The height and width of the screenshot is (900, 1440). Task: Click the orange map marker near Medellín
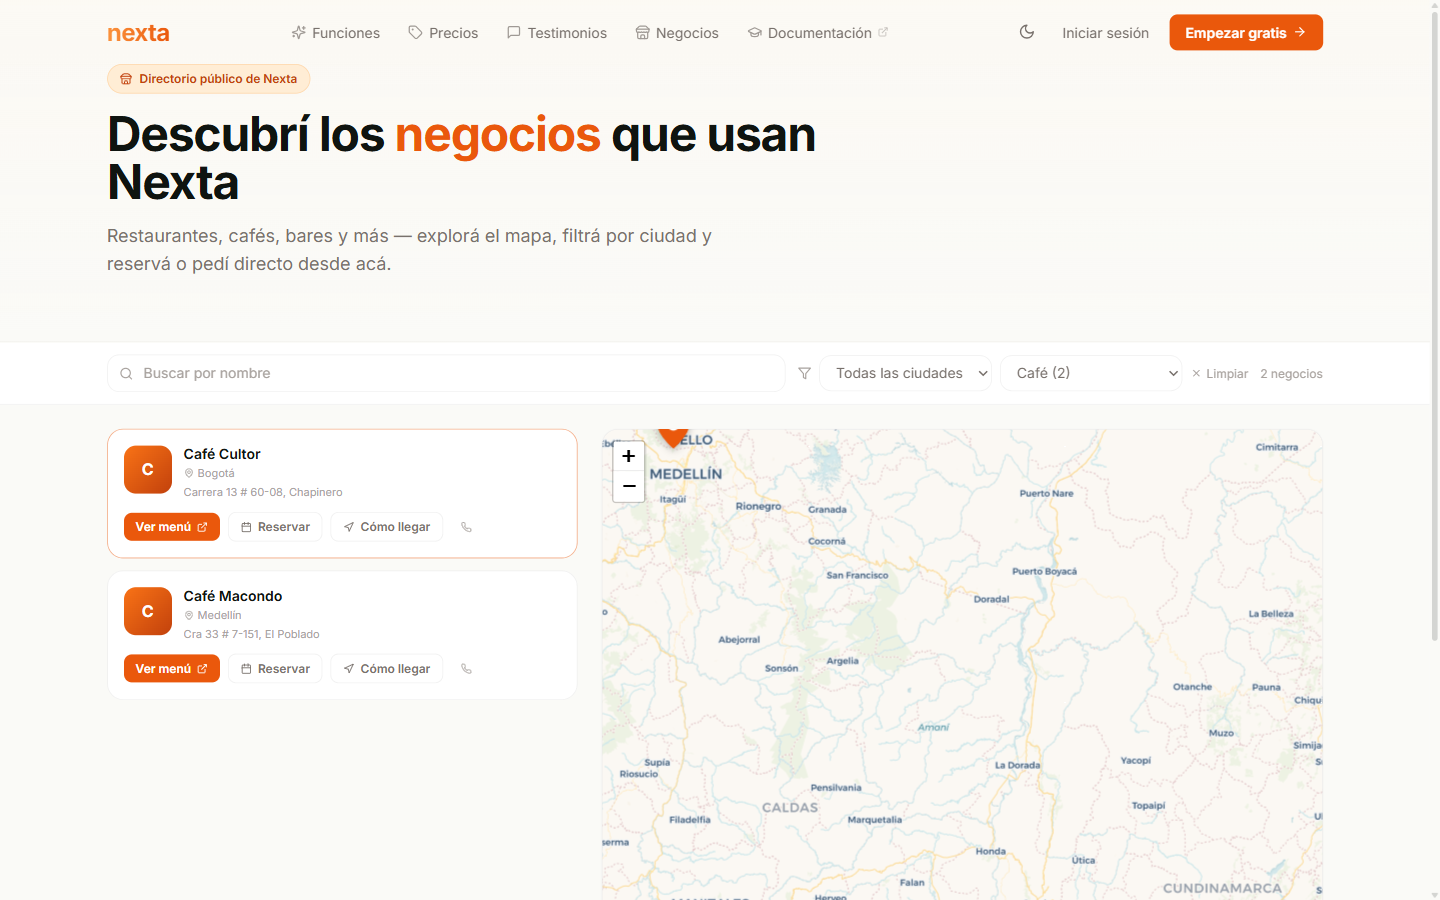pos(673,436)
